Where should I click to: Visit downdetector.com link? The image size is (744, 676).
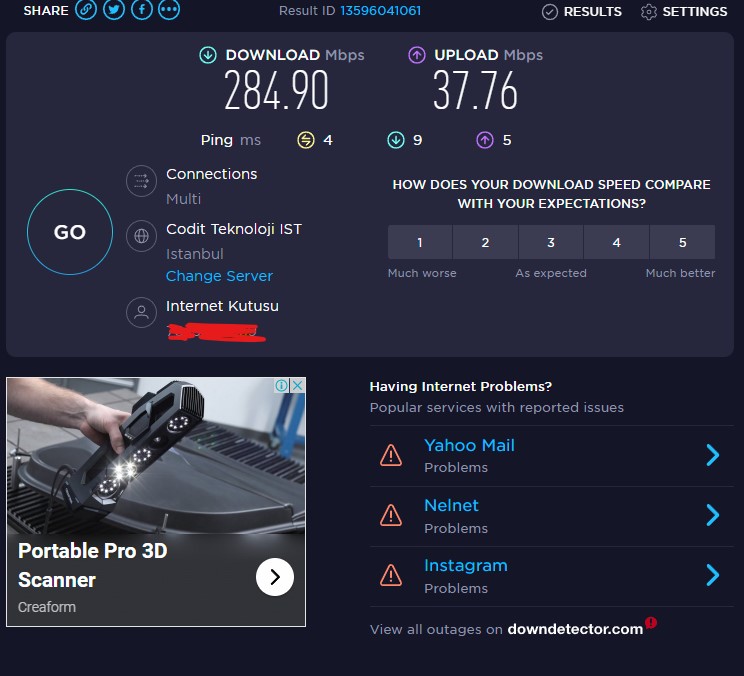(575, 629)
